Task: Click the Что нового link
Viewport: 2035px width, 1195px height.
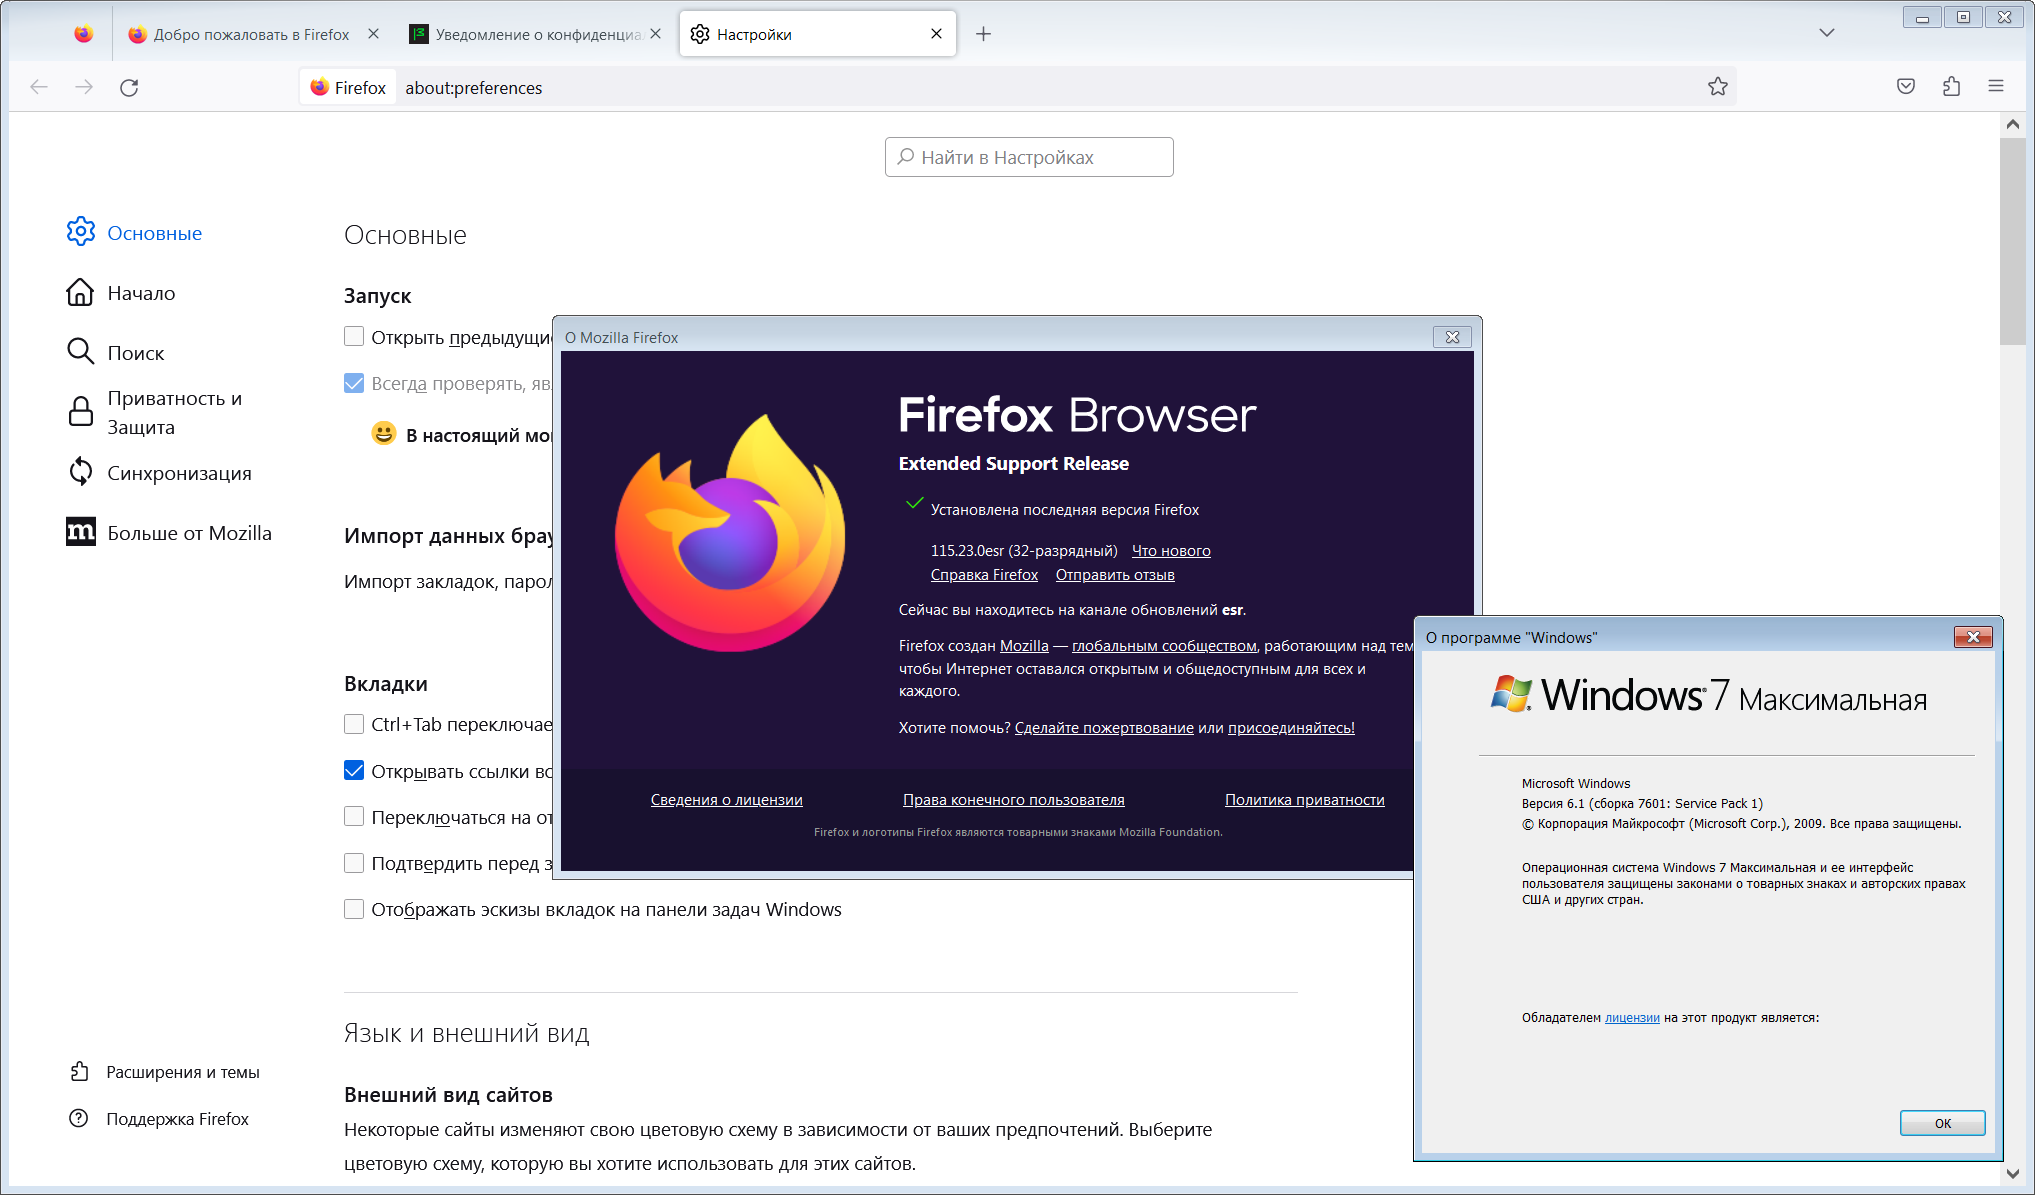Action: (x=1171, y=551)
